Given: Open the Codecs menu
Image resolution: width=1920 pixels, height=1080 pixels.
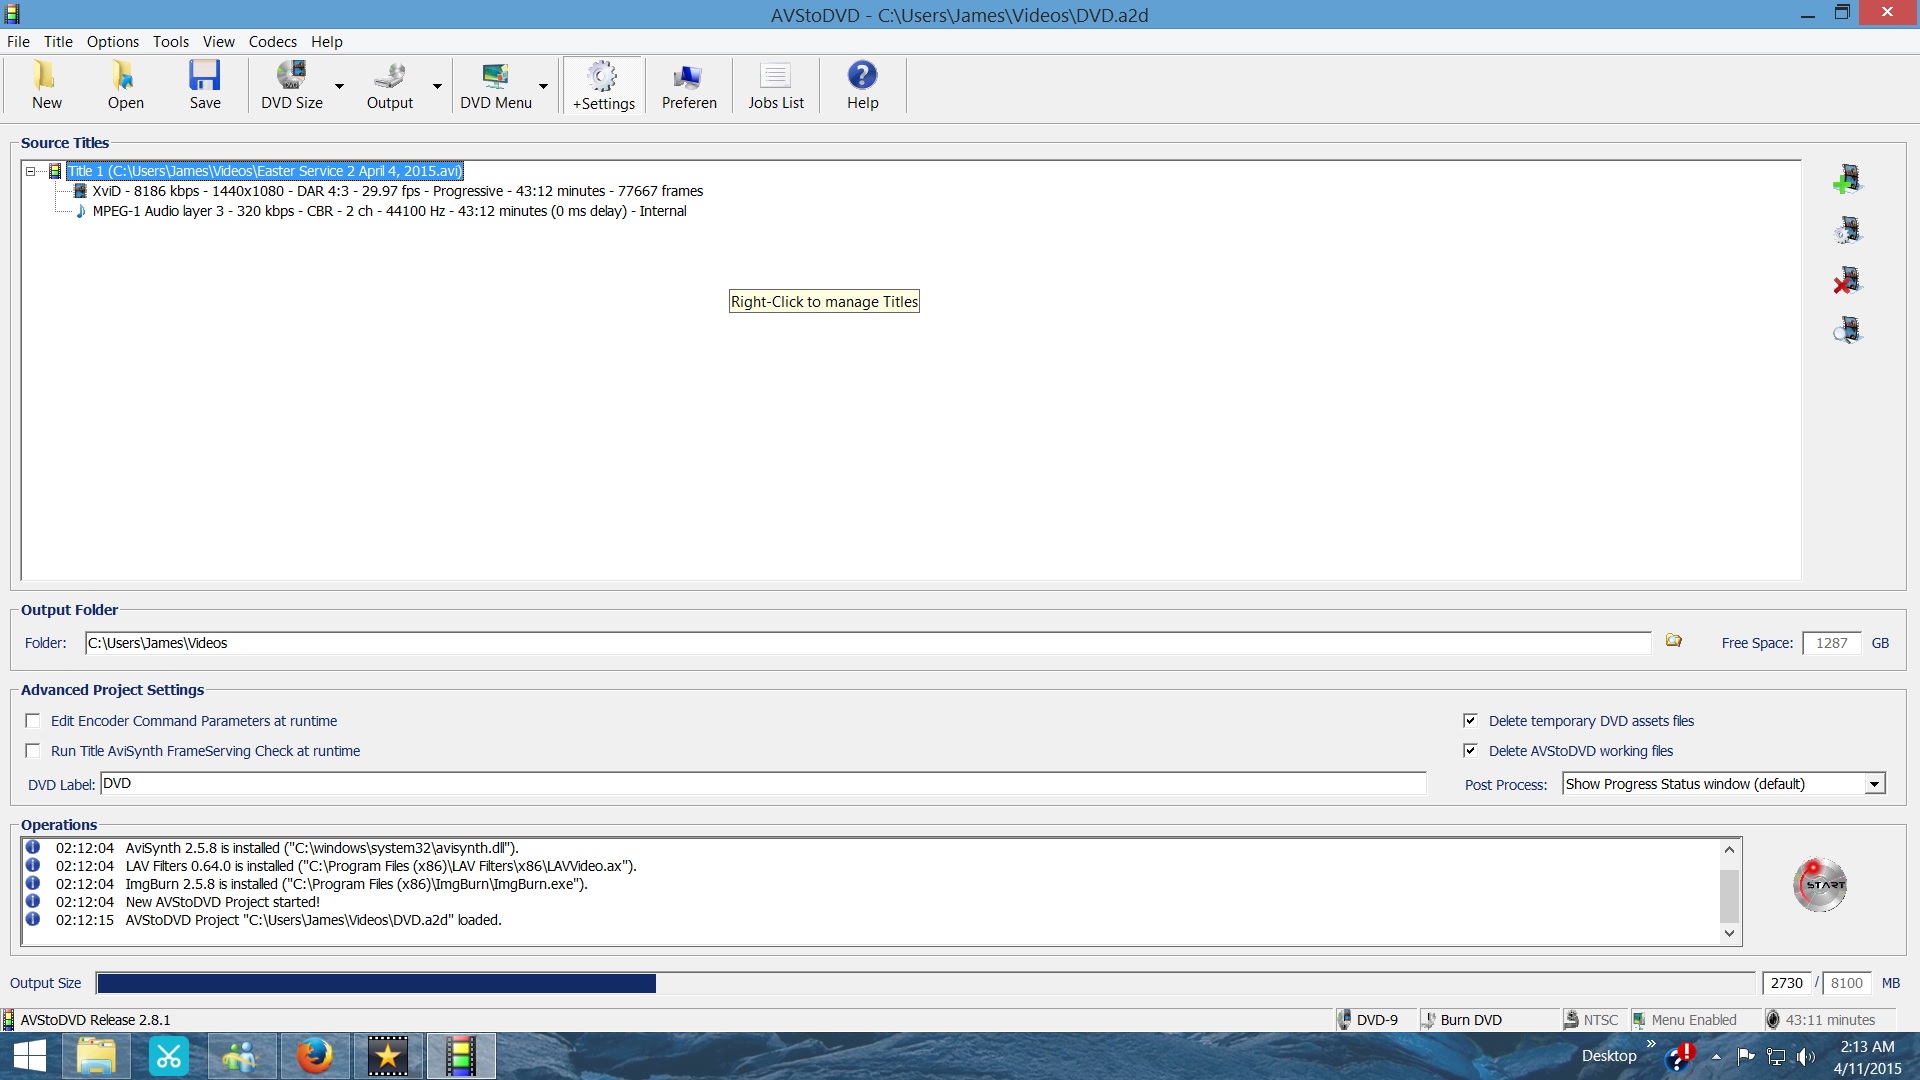Looking at the screenshot, I should (272, 41).
